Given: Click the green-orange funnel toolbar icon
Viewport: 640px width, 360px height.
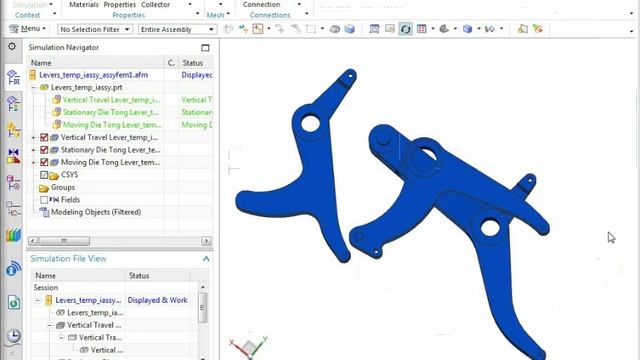Looking at the screenshot, I should tap(538, 29).
